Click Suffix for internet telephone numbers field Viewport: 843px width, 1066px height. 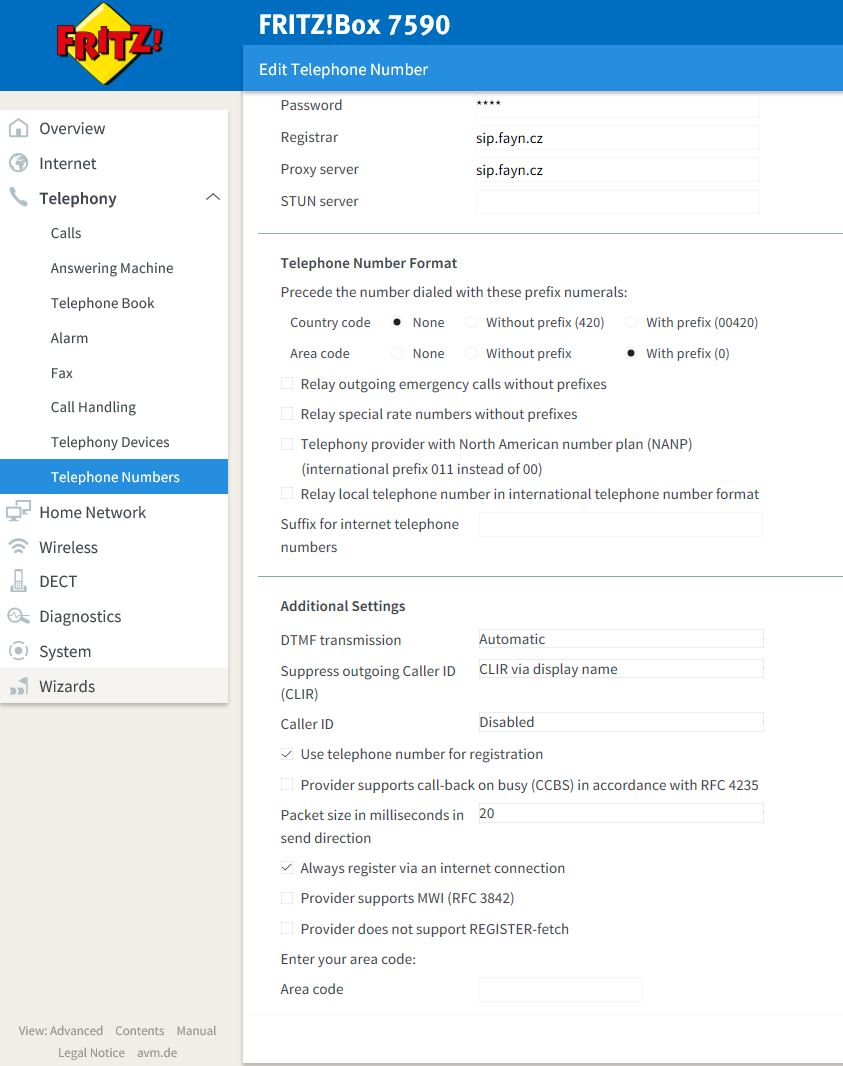click(621, 524)
